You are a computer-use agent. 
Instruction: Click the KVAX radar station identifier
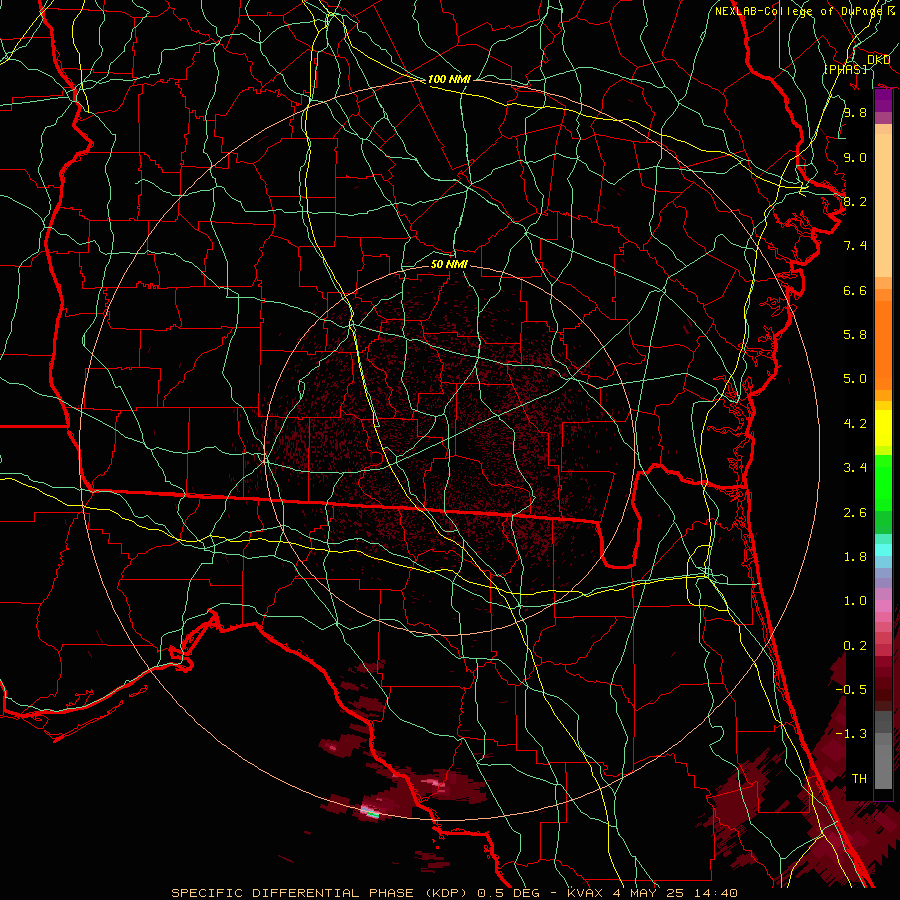584,893
